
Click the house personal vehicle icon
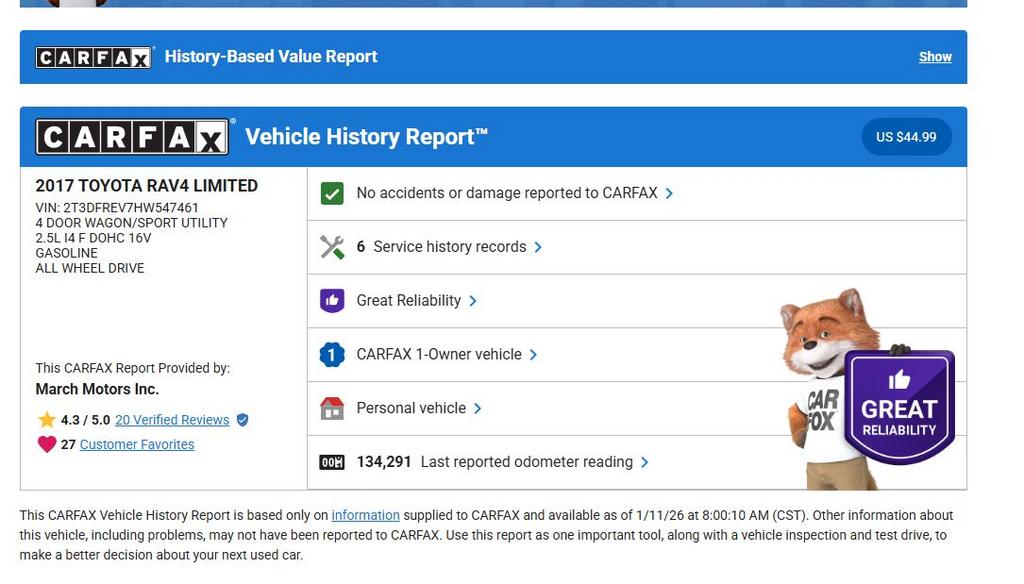pyautogui.click(x=332, y=408)
